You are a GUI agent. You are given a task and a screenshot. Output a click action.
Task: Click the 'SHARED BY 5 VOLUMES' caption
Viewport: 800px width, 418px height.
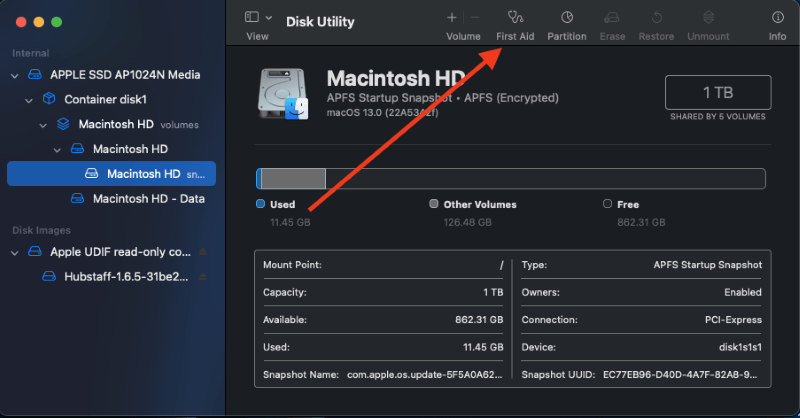click(718, 116)
